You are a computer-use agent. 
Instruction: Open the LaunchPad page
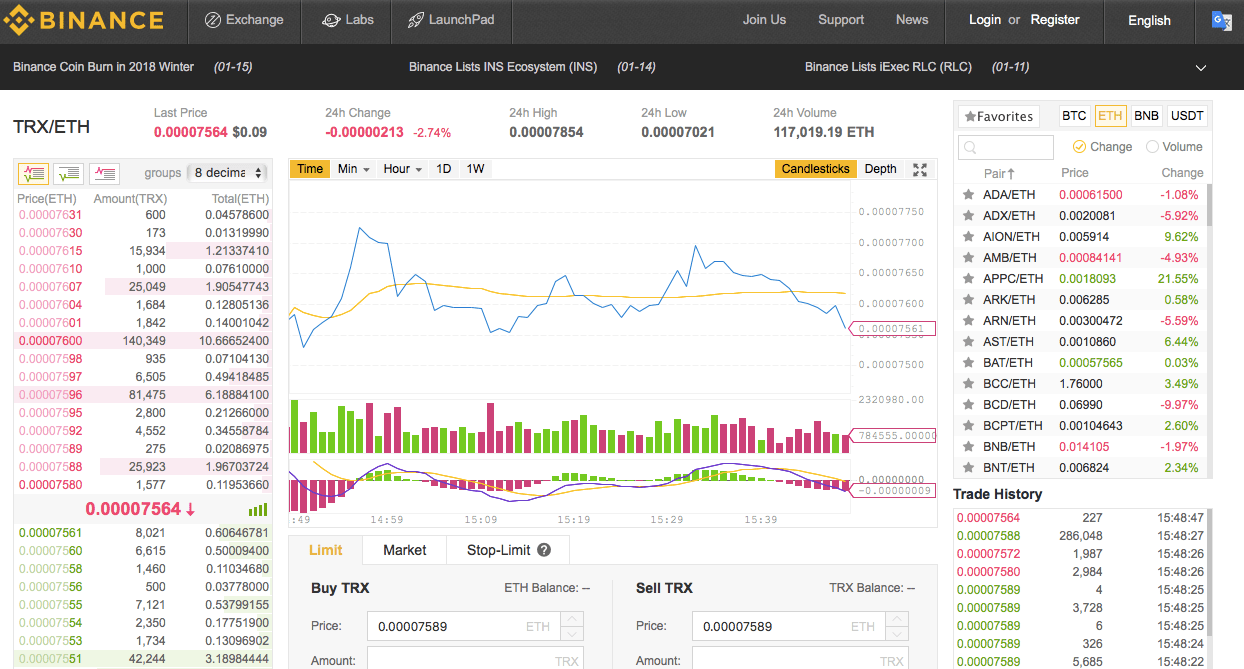[x=450, y=20]
